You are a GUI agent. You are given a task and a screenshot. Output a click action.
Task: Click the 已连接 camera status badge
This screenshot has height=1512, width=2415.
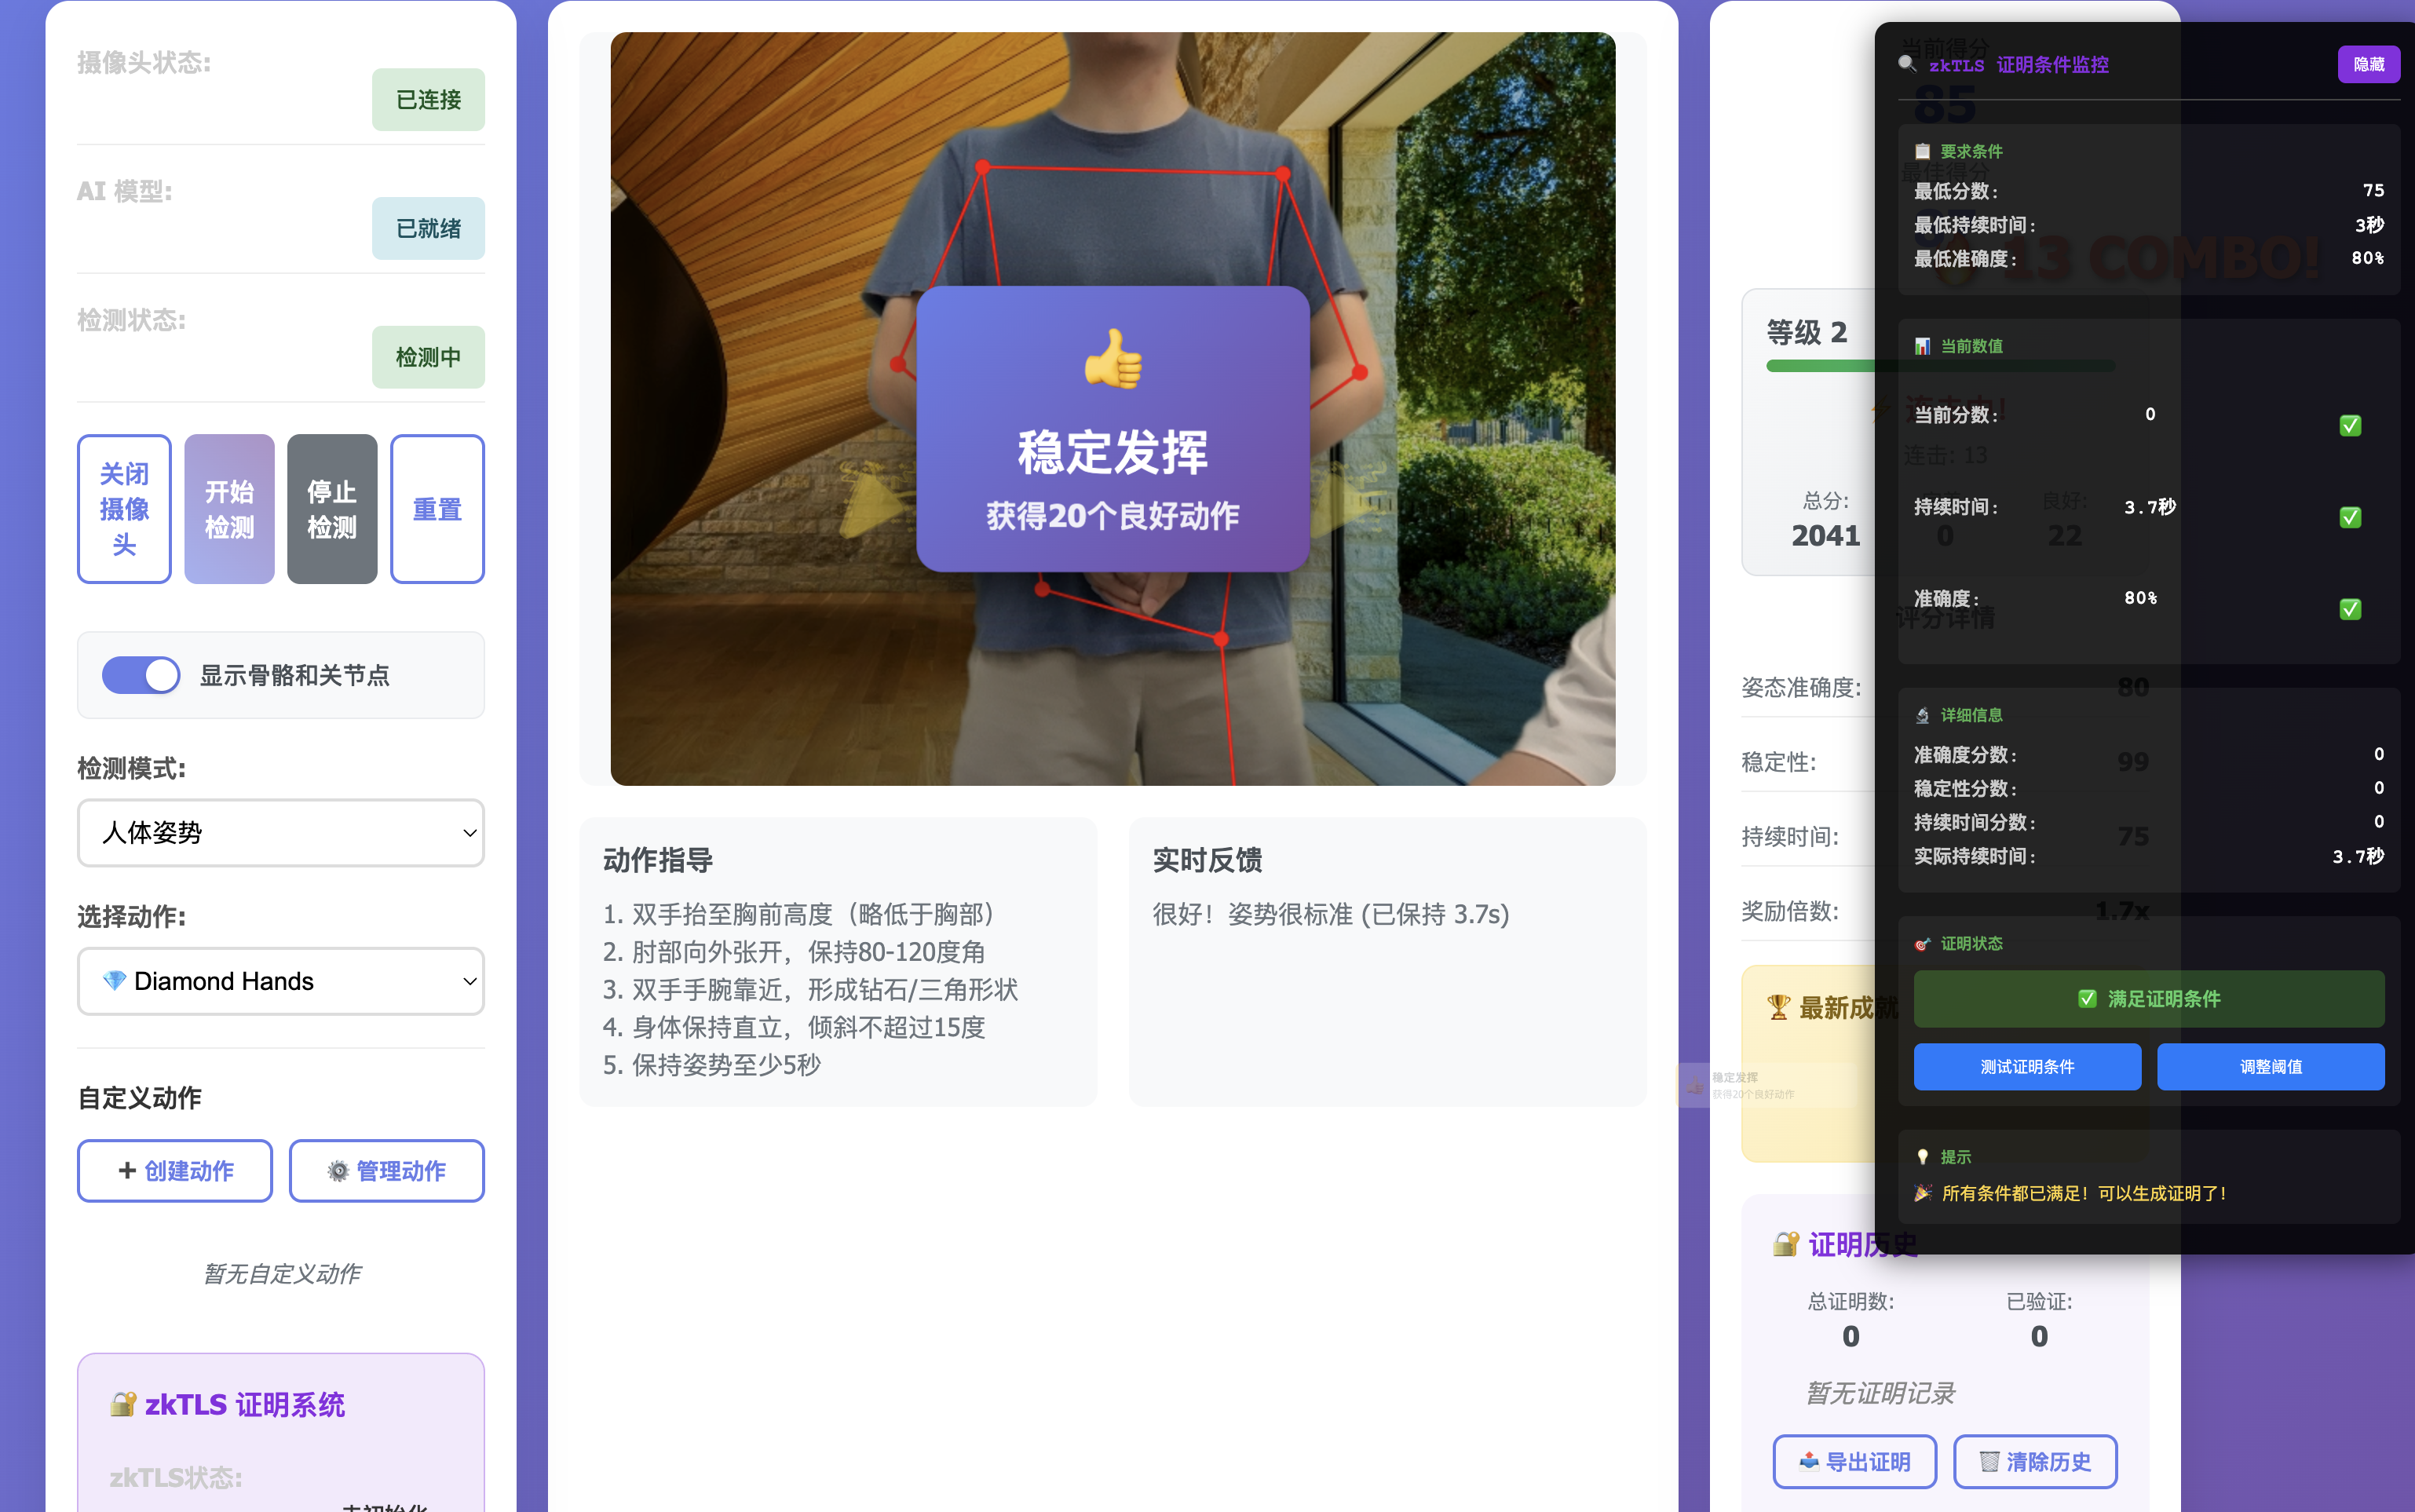[428, 100]
